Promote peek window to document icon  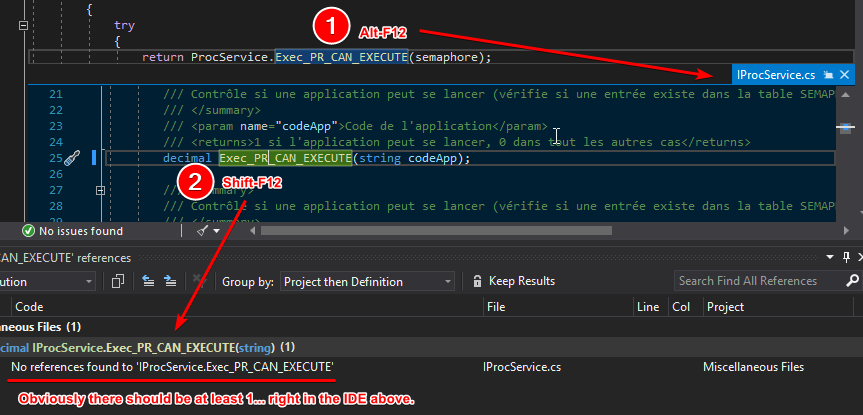coord(828,74)
